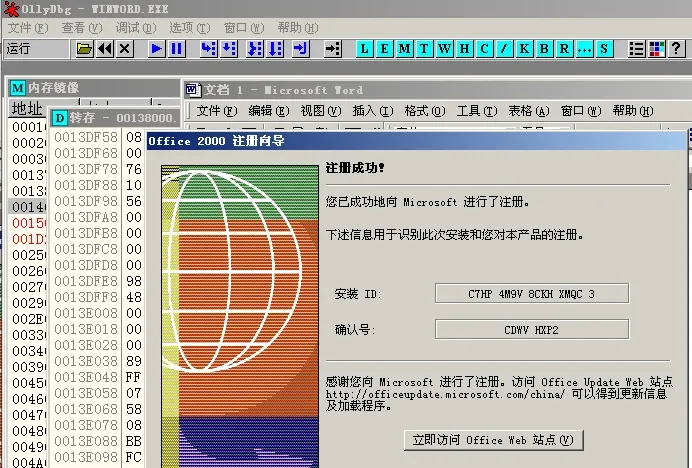Open References window with R button
692x468 pixels.
[x=564, y=49]
